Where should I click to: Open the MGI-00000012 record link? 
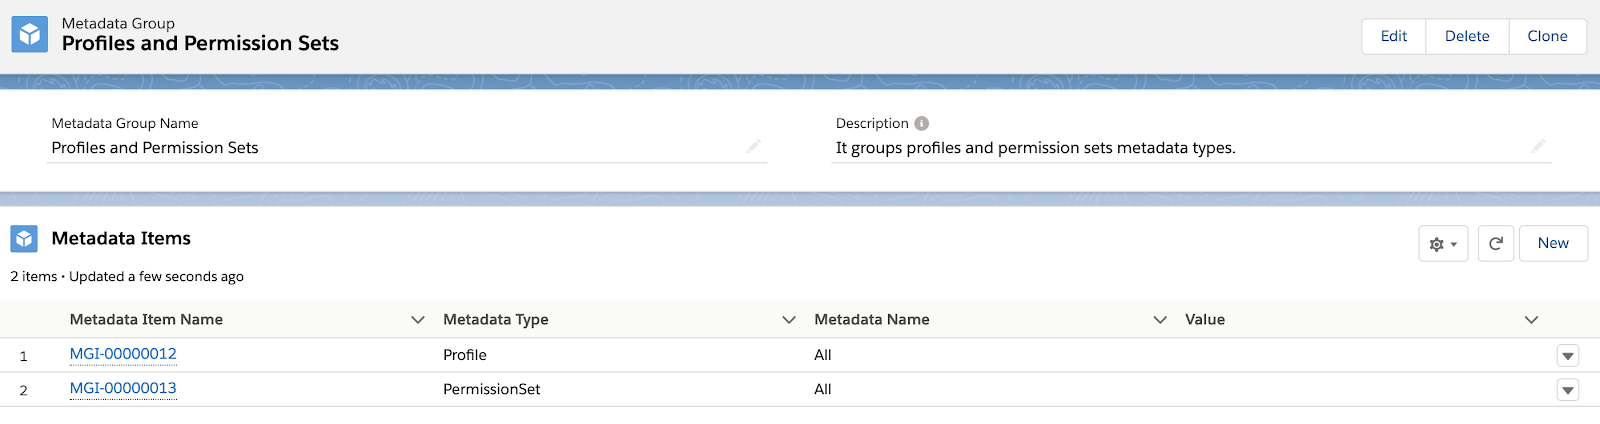[x=123, y=354]
